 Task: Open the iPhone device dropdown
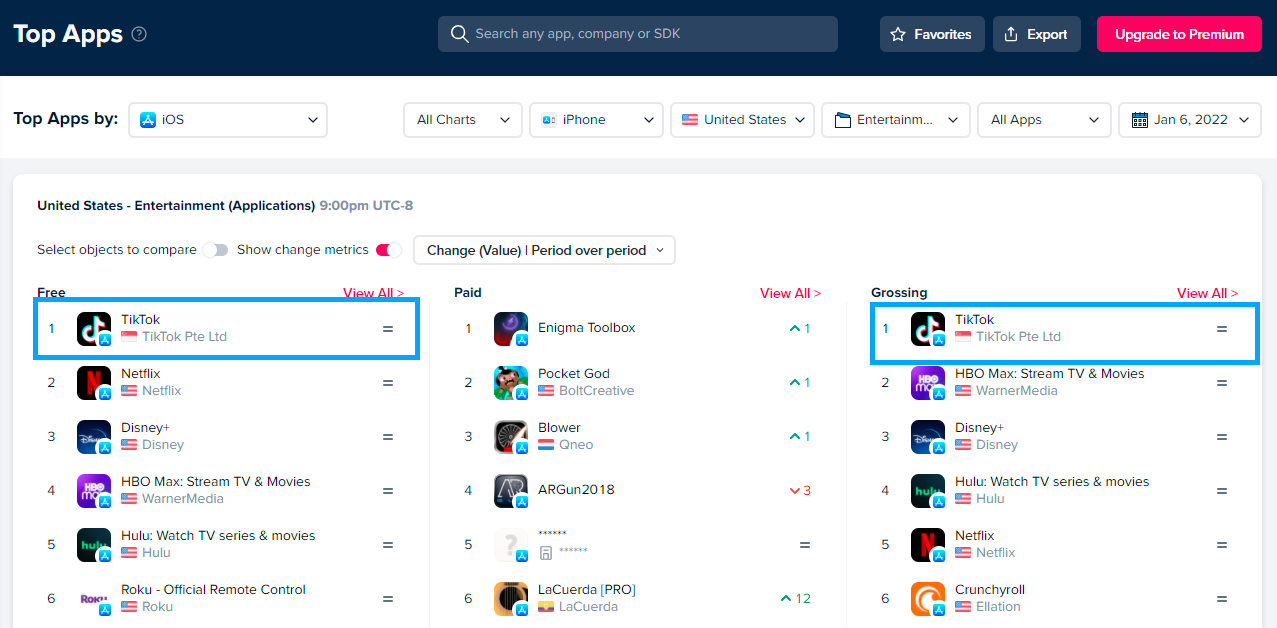coord(597,120)
